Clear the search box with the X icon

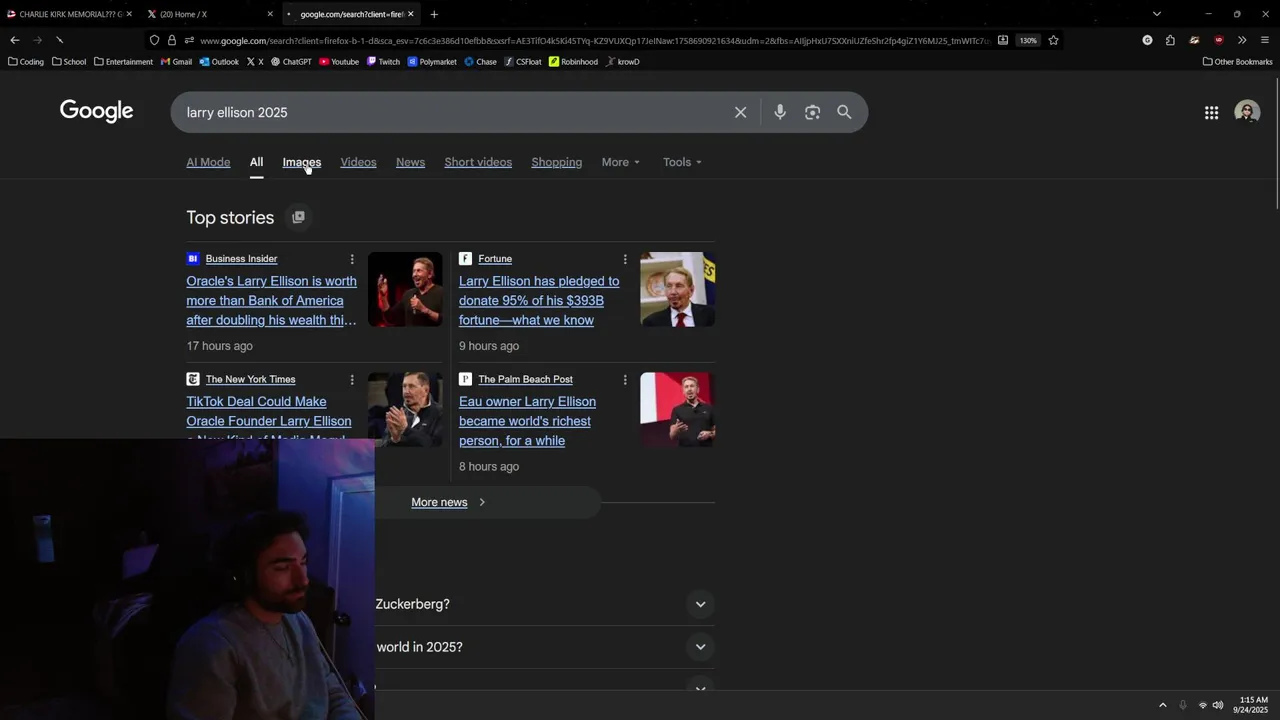pos(740,112)
